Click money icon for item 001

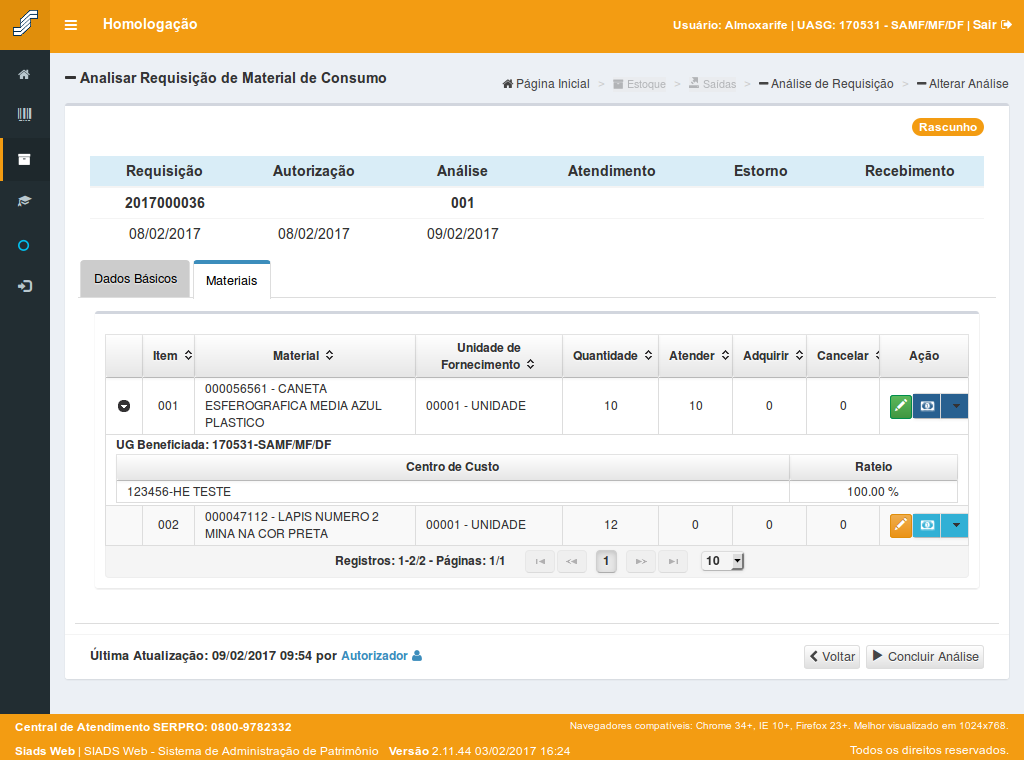pyautogui.click(x=927, y=406)
